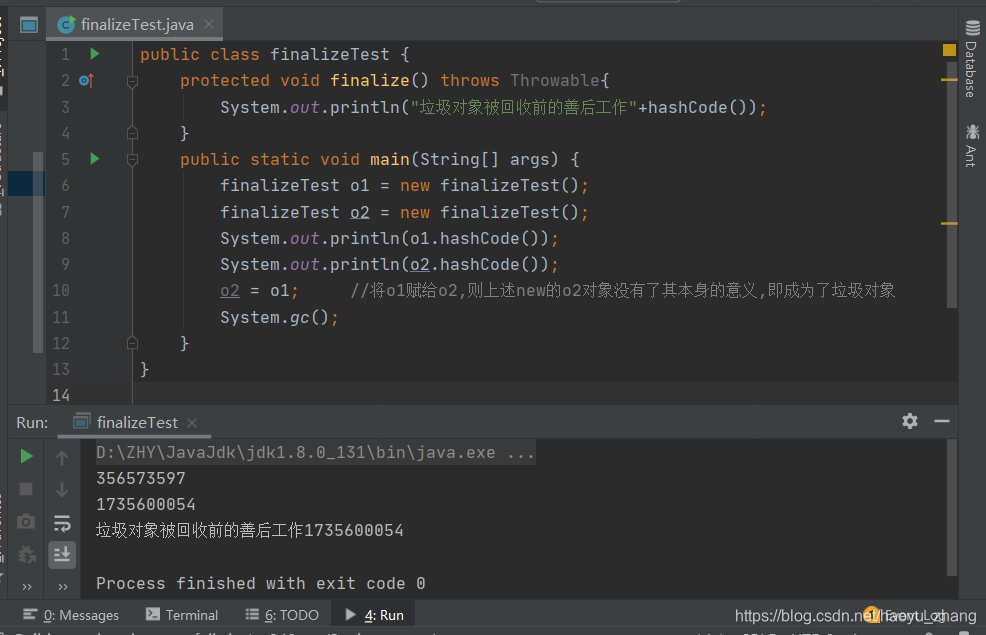This screenshot has height=635, width=986.
Task: Click the main method name on line 5
Action: tap(390, 159)
